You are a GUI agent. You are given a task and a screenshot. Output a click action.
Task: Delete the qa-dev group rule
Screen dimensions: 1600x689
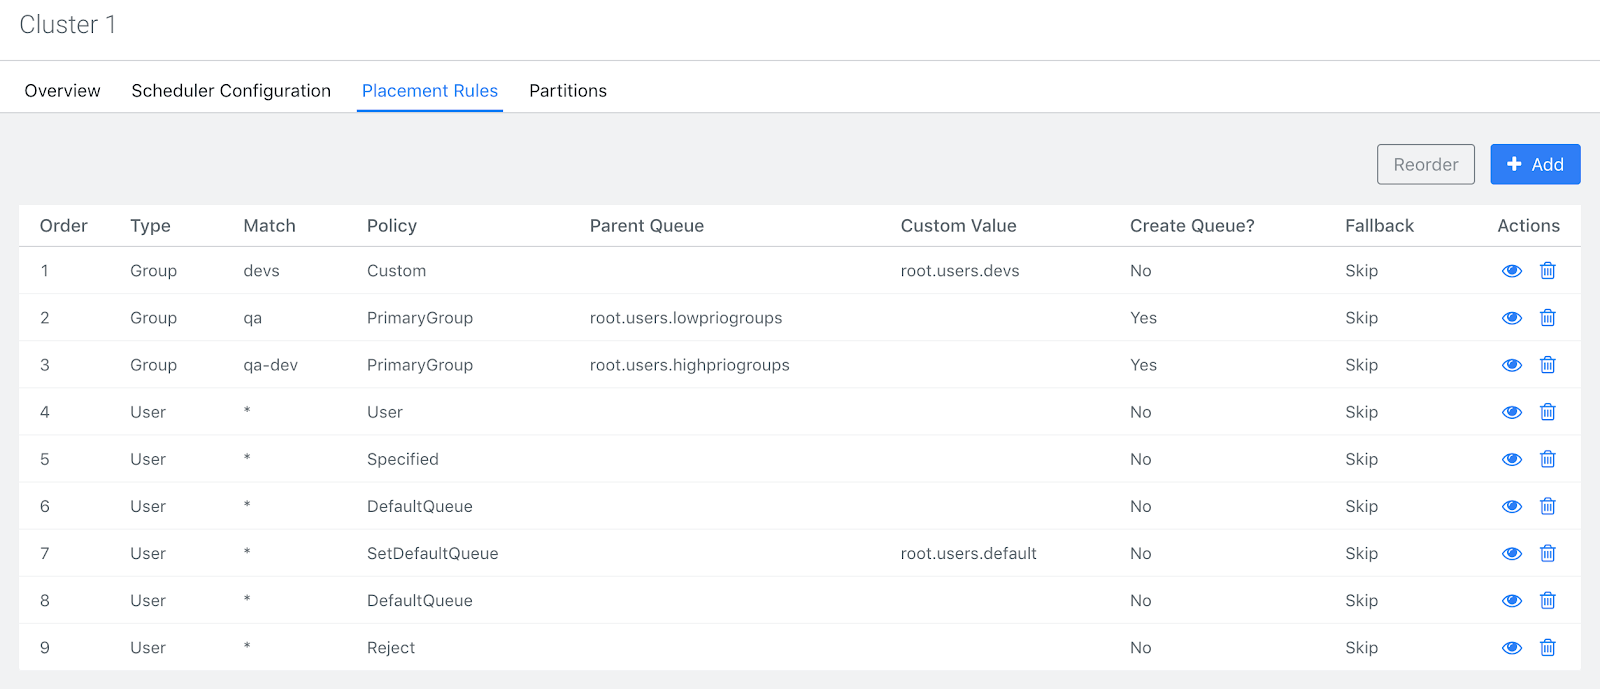[x=1547, y=365]
